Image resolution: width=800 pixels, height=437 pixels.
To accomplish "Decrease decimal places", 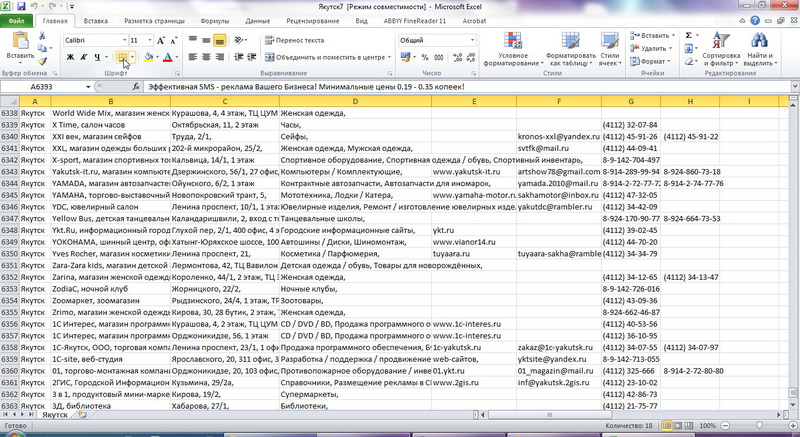I will (470, 57).
